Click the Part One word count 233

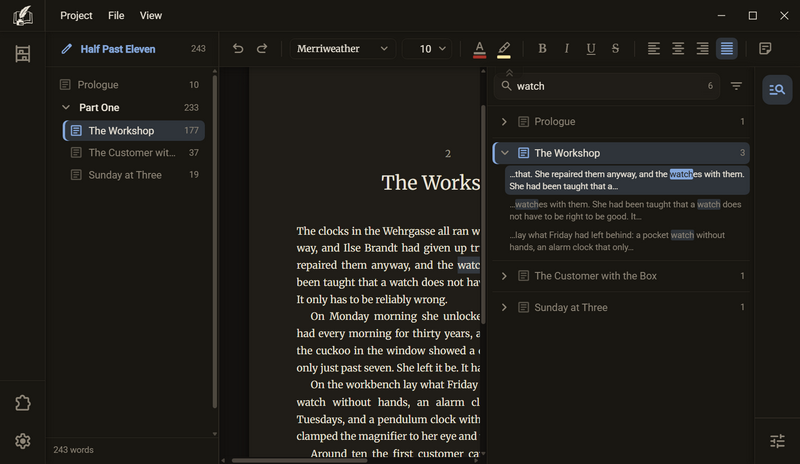point(191,107)
